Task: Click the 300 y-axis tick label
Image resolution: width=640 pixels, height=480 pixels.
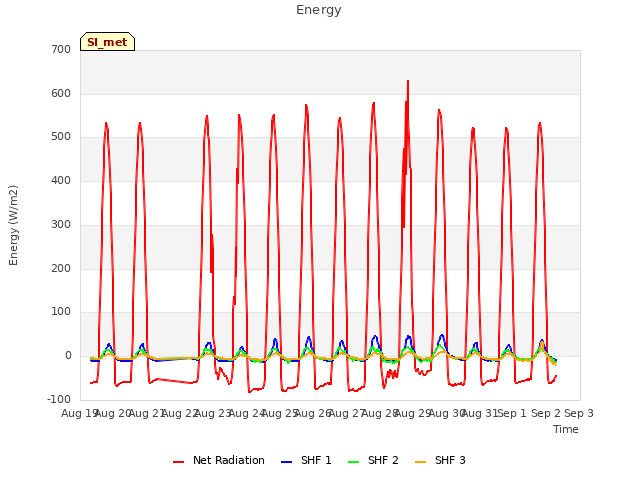Action: coord(61,224)
